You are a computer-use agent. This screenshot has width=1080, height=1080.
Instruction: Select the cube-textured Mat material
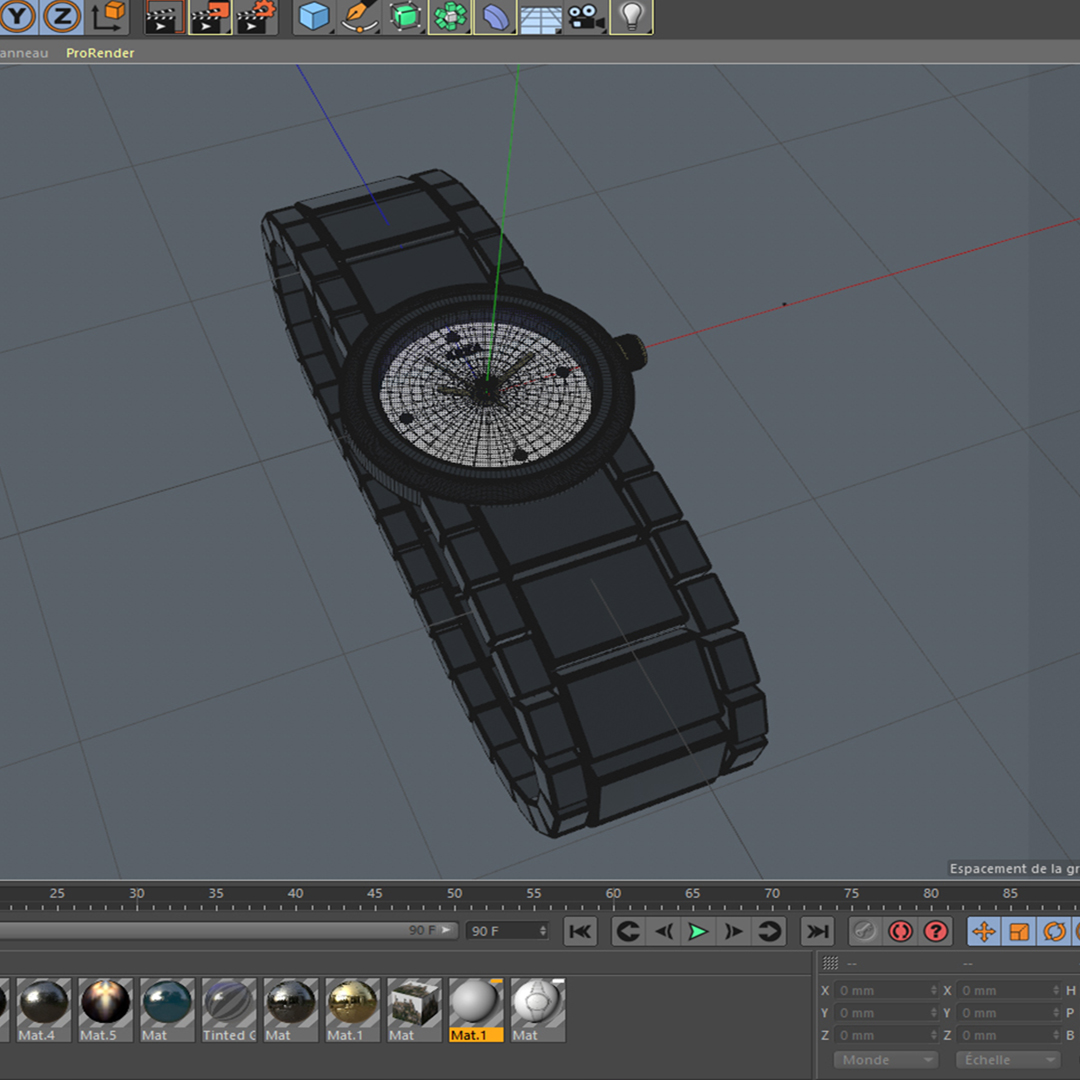click(415, 1009)
